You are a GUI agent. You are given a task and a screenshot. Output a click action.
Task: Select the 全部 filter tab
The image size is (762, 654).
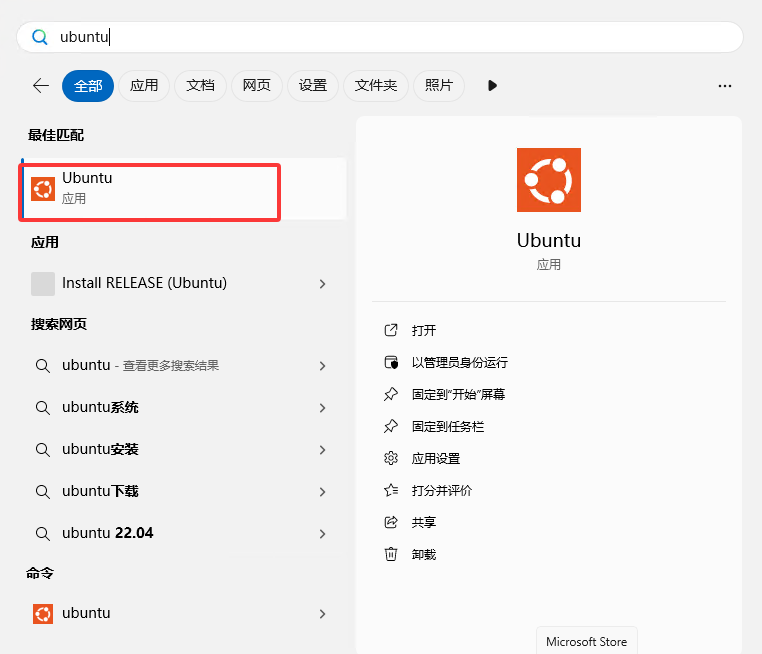tap(88, 86)
